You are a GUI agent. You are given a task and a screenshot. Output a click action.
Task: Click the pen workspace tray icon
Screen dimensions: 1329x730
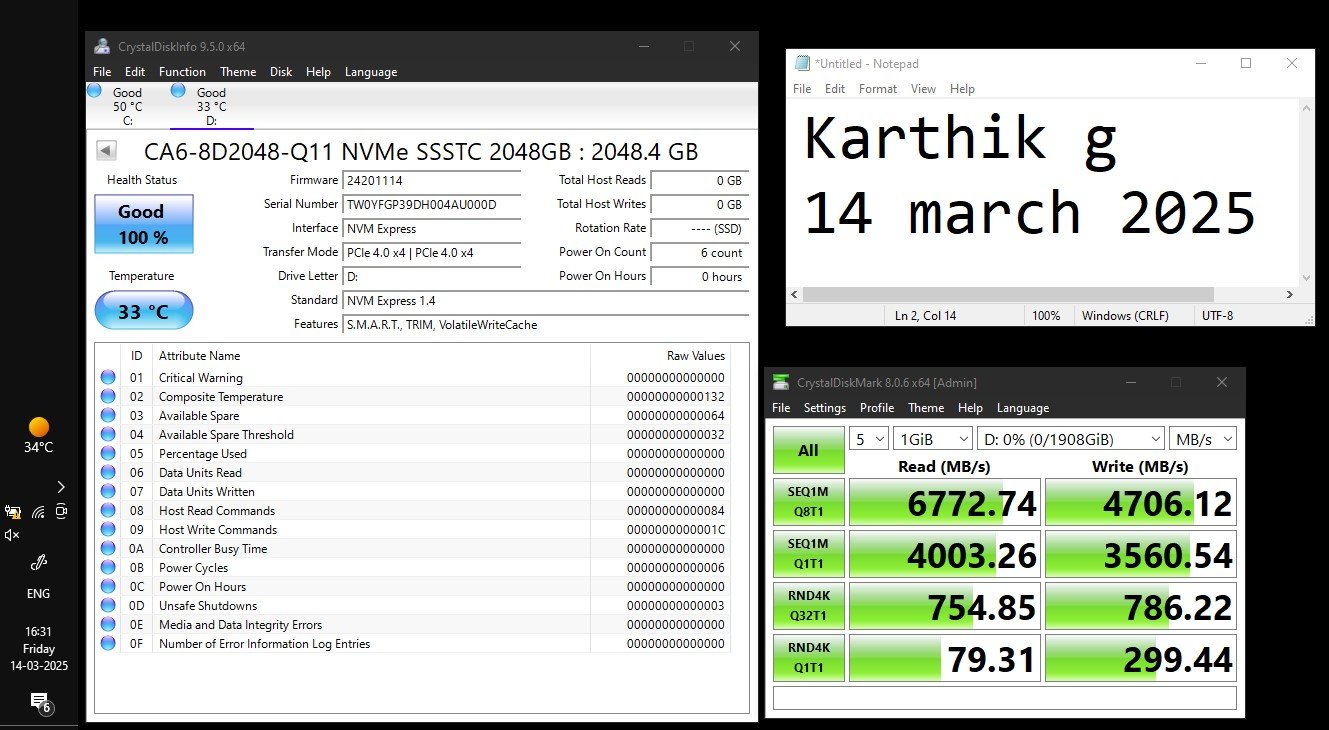click(x=38, y=561)
